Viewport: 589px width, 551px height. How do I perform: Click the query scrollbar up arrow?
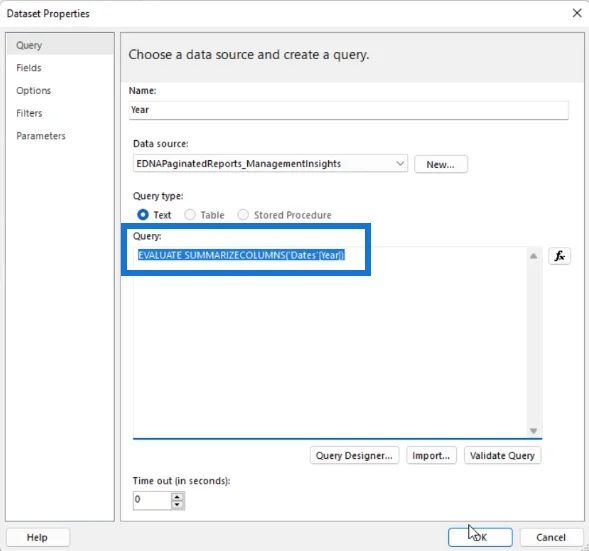(533, 256)
